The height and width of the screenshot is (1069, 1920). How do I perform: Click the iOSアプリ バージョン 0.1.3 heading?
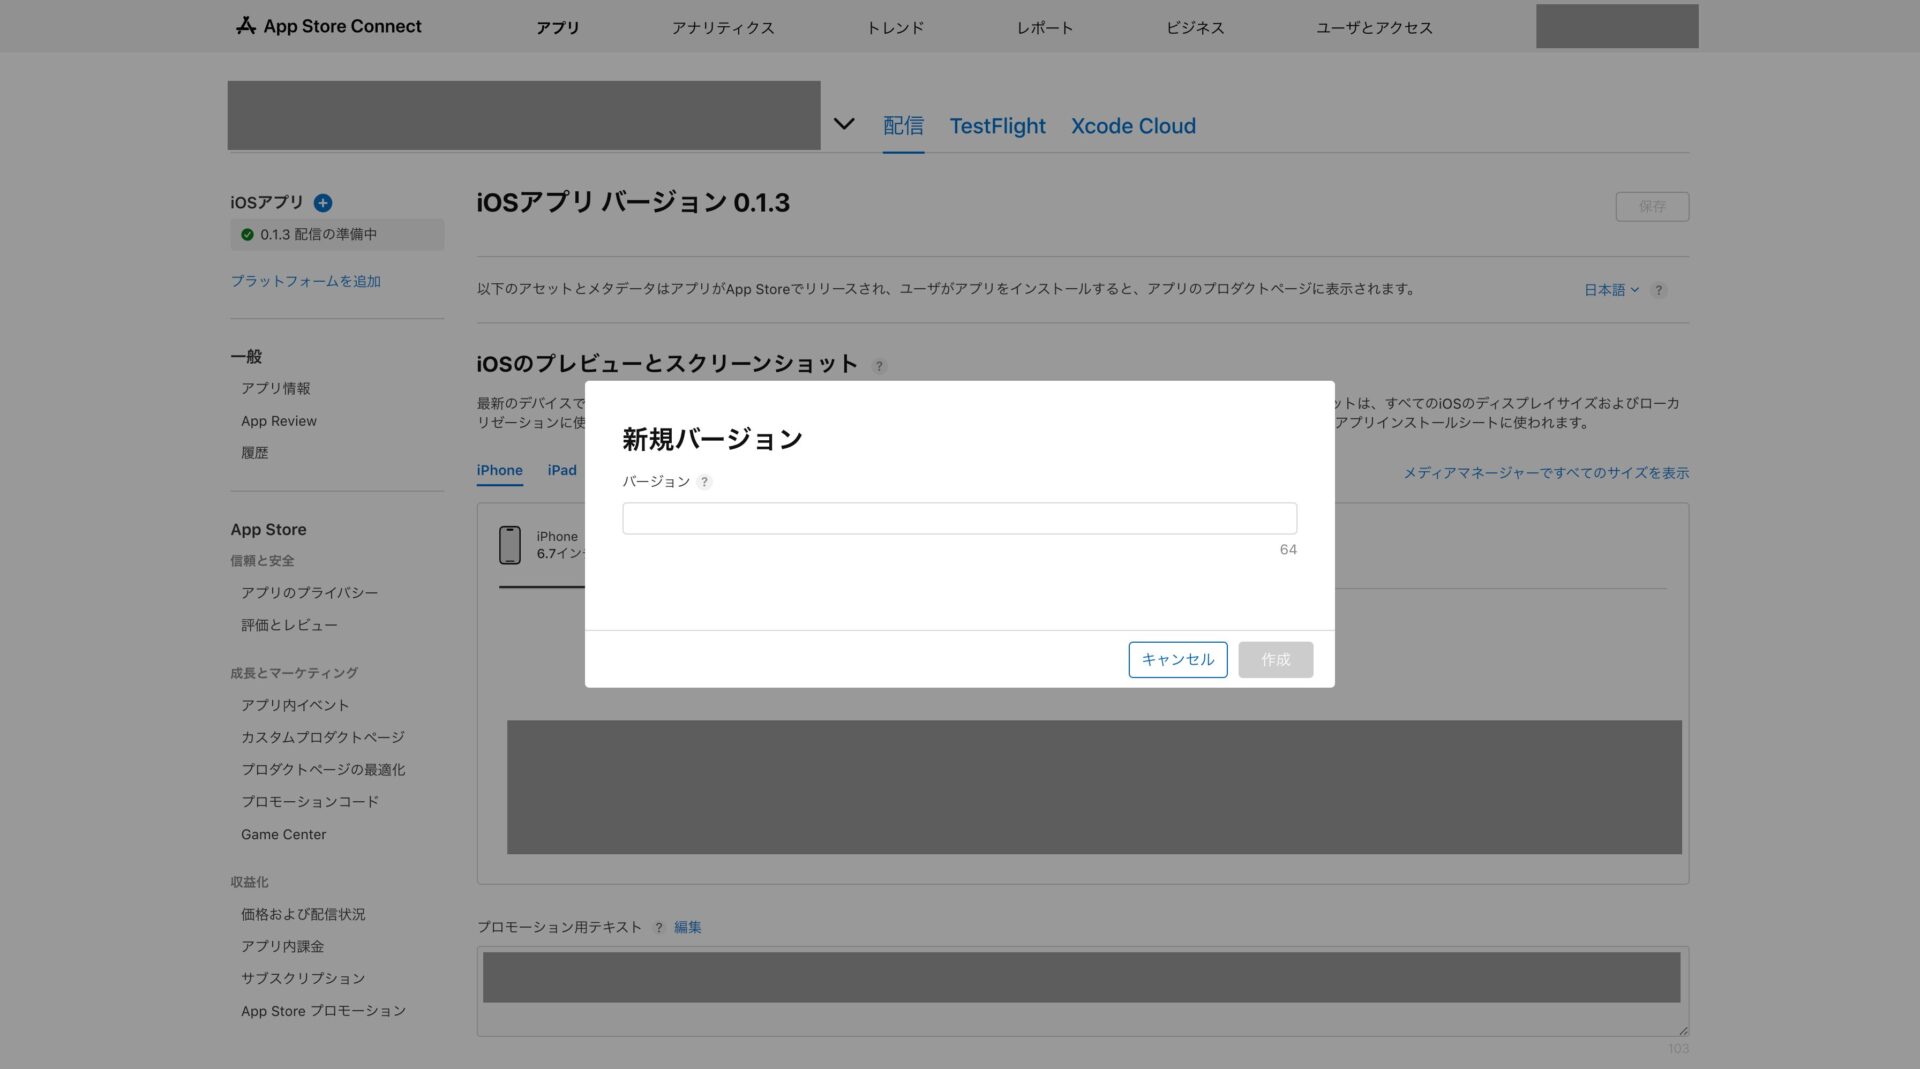[x=633, y=203]
